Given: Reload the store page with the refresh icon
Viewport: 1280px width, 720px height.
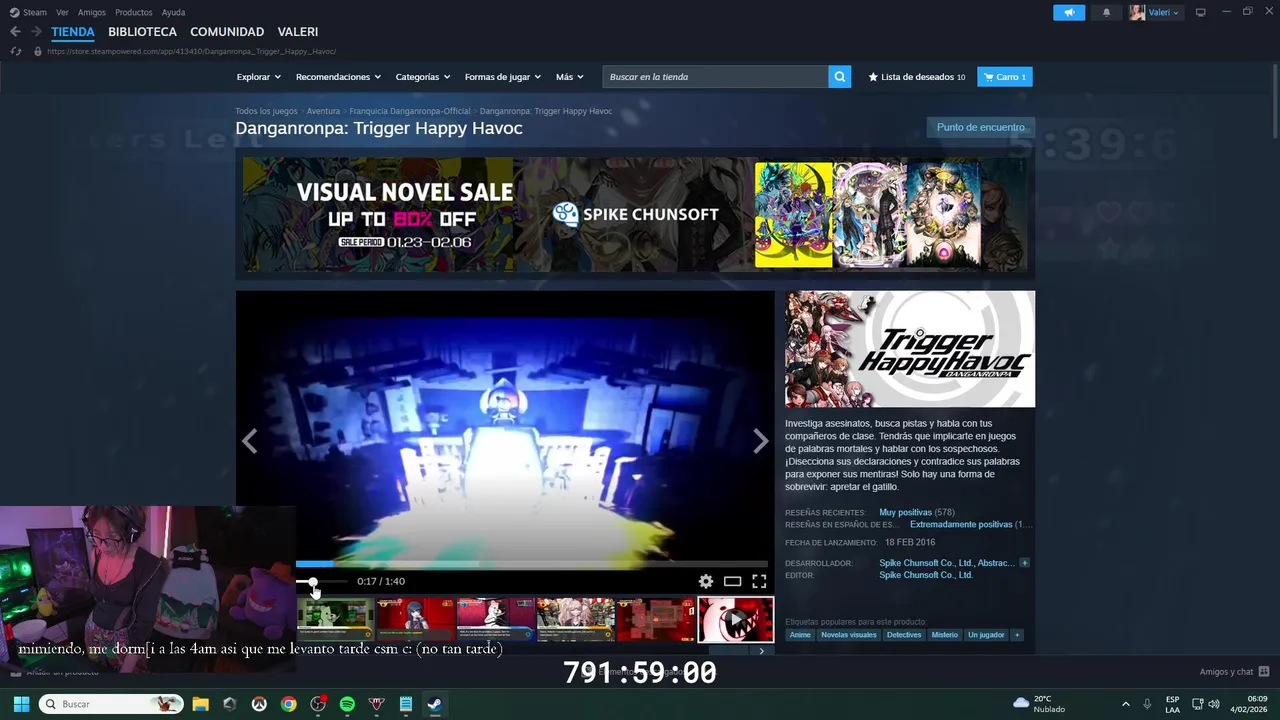Looking at the screenshot, I should tap(15, 51).
